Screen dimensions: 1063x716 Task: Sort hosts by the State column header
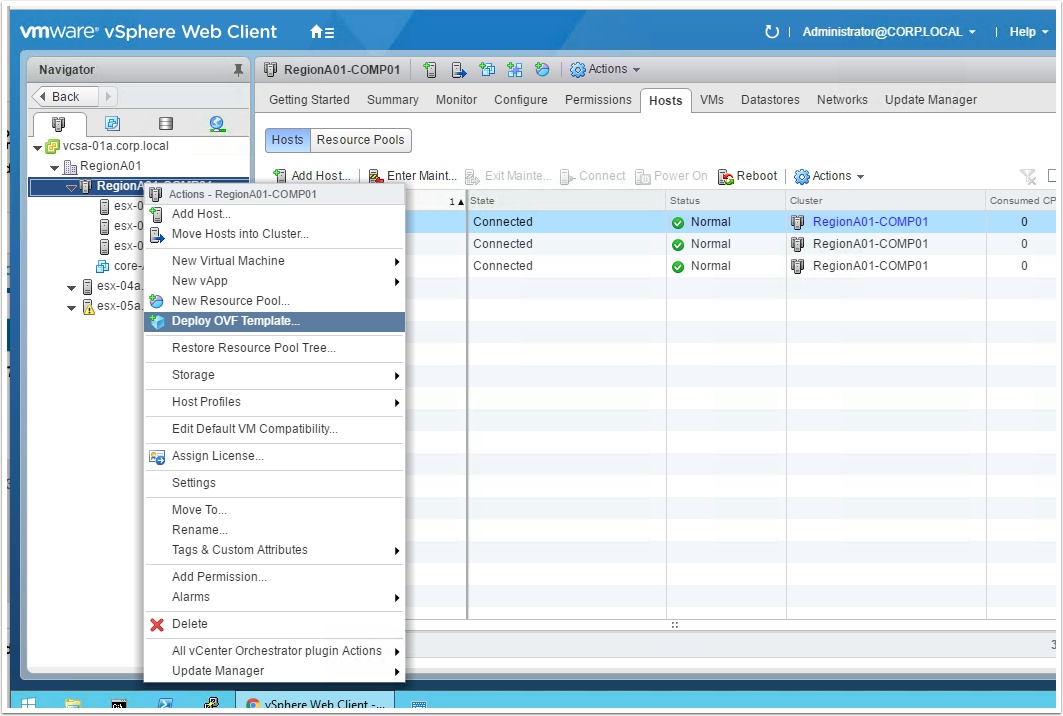(566, 201)
